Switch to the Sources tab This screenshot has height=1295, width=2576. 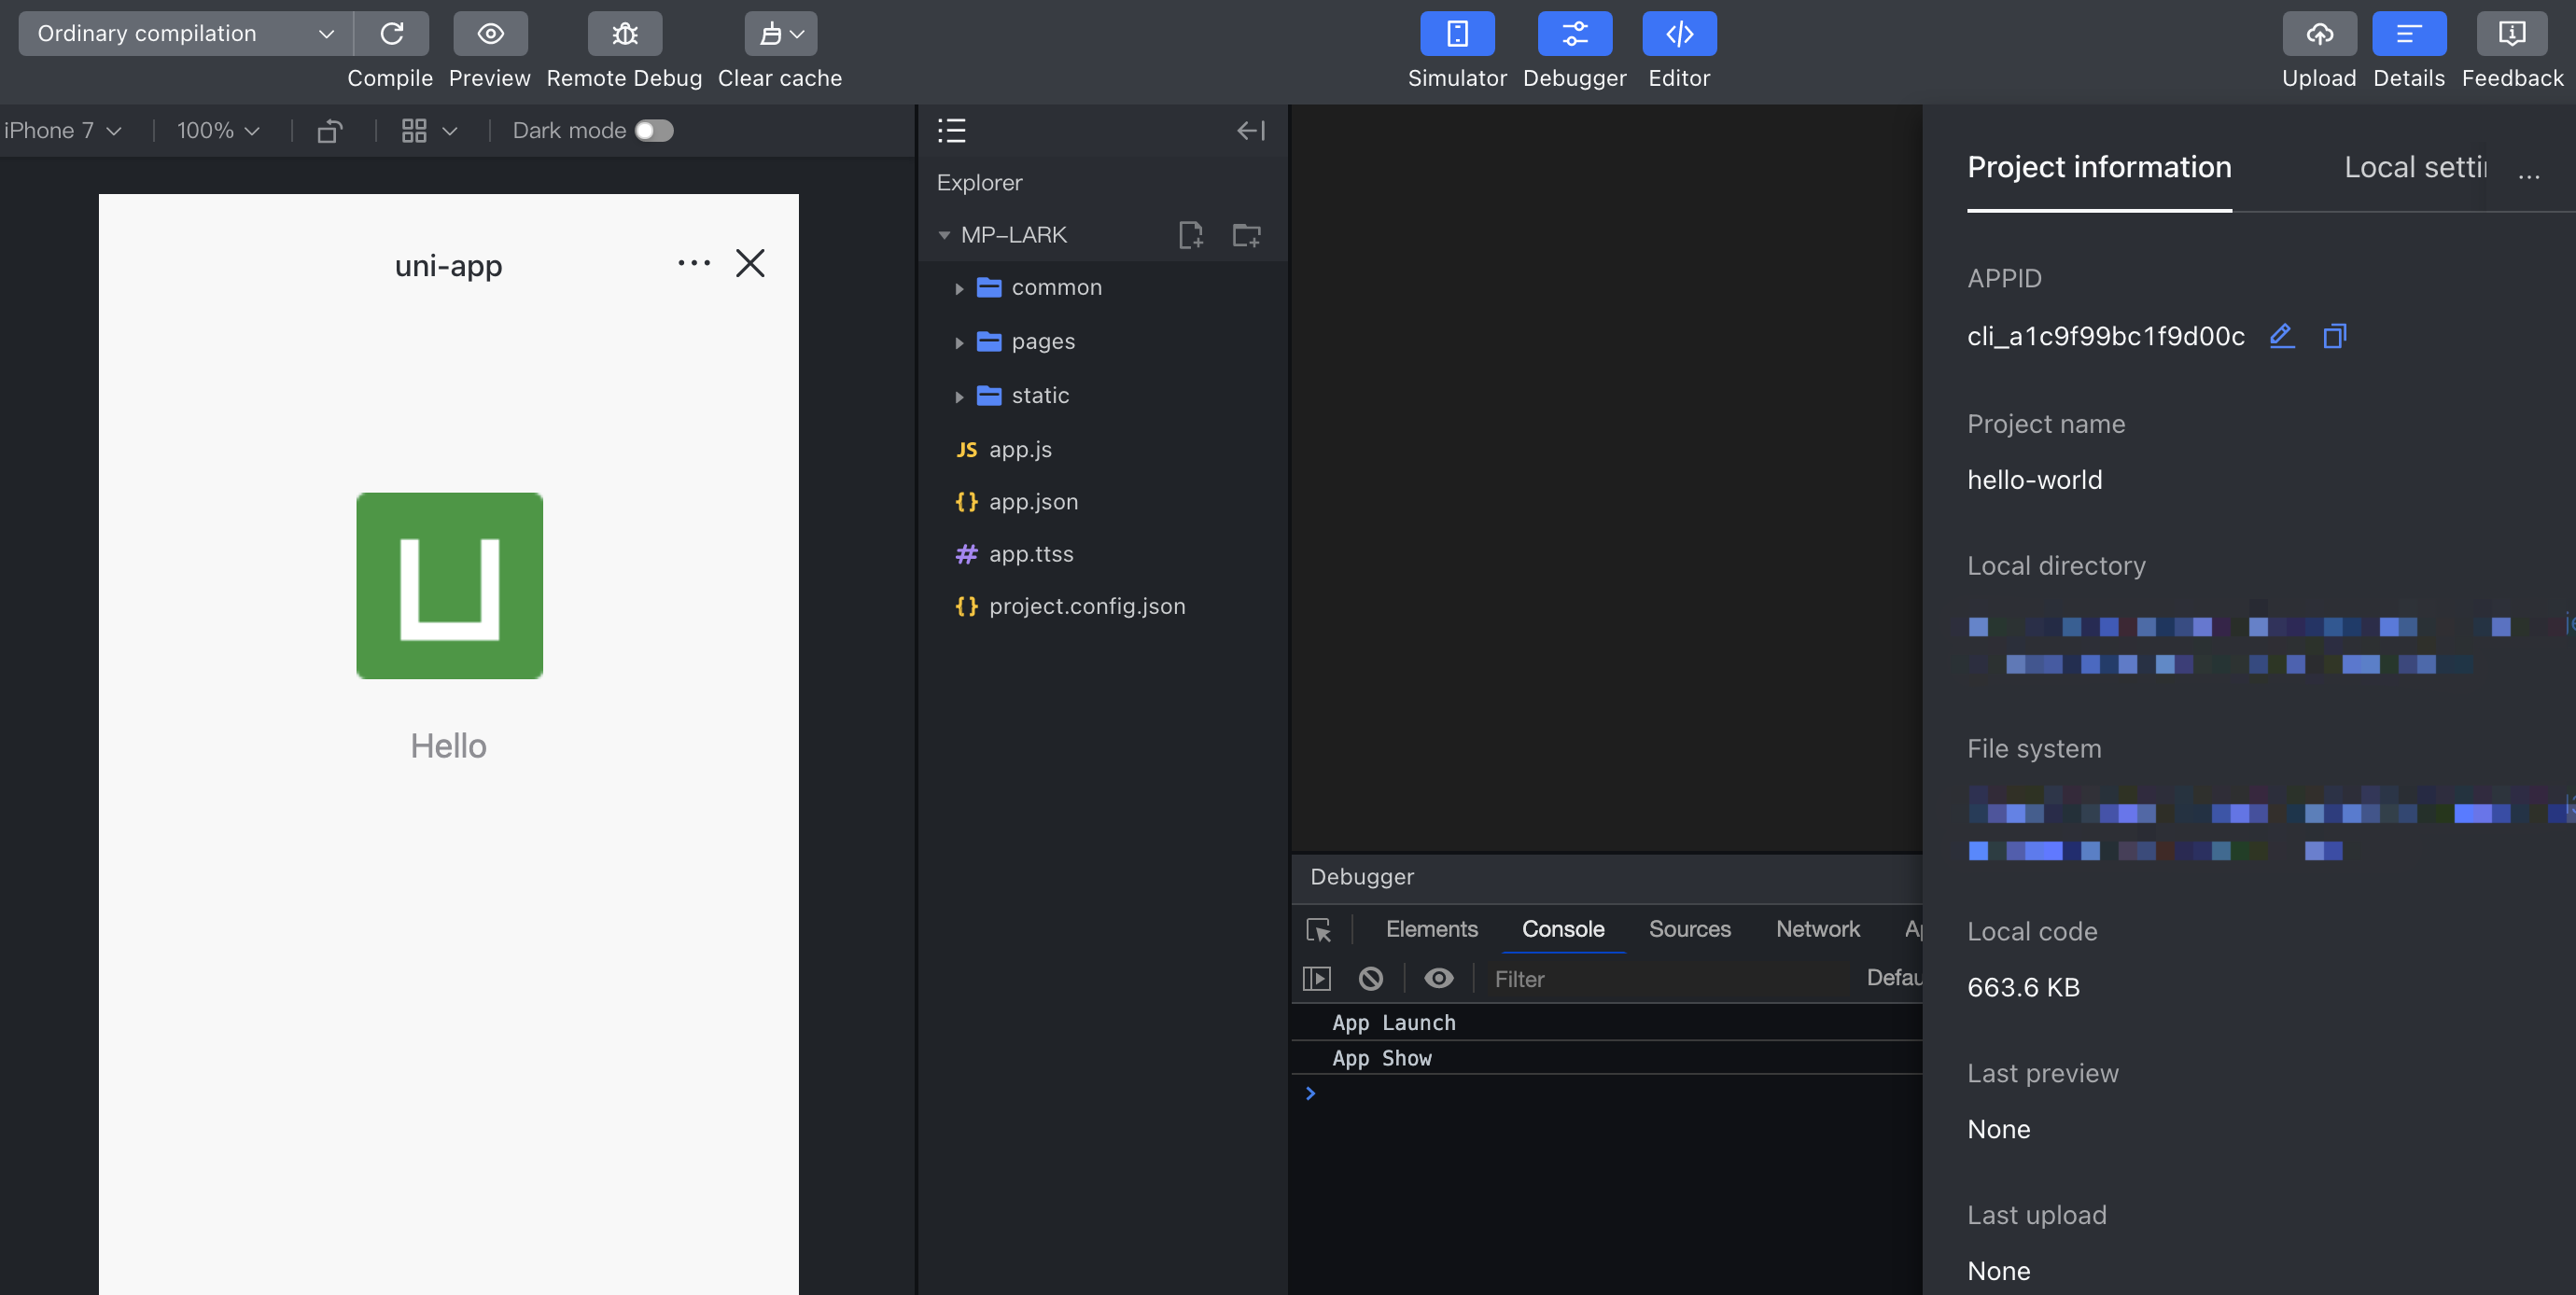pos(1689,929)
